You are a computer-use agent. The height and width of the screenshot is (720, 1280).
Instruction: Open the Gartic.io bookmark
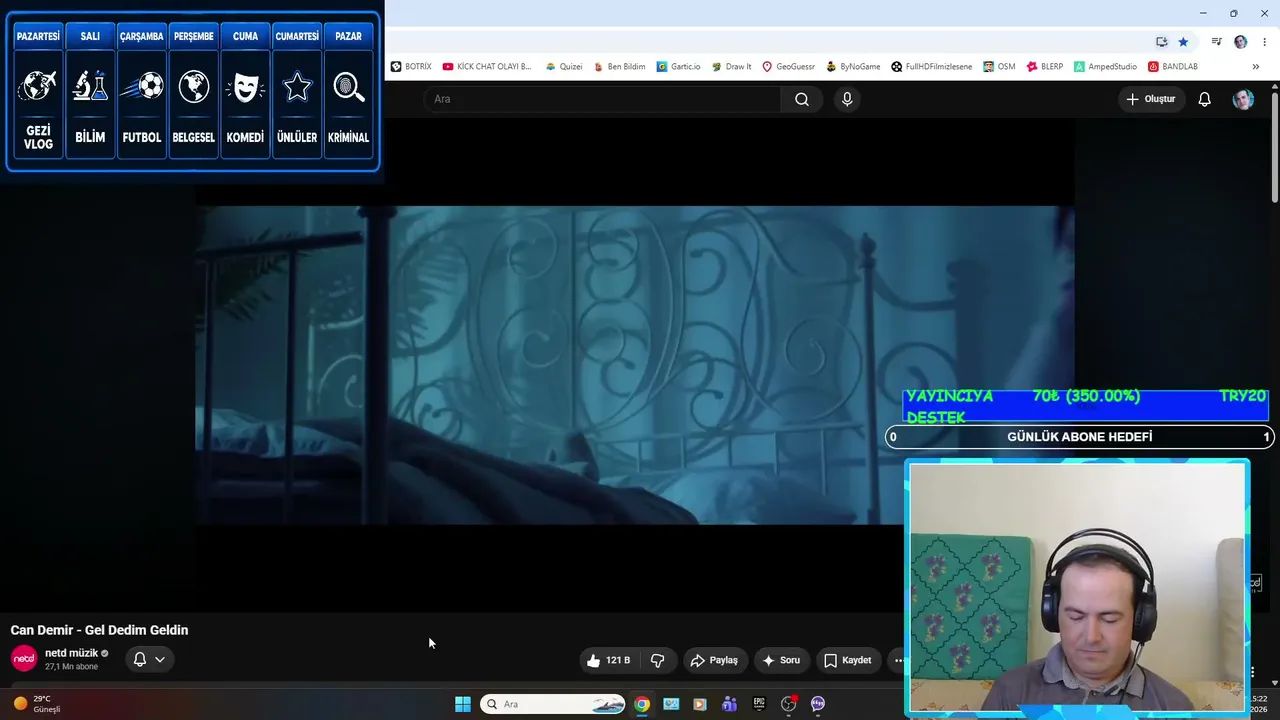click(679, 67)
